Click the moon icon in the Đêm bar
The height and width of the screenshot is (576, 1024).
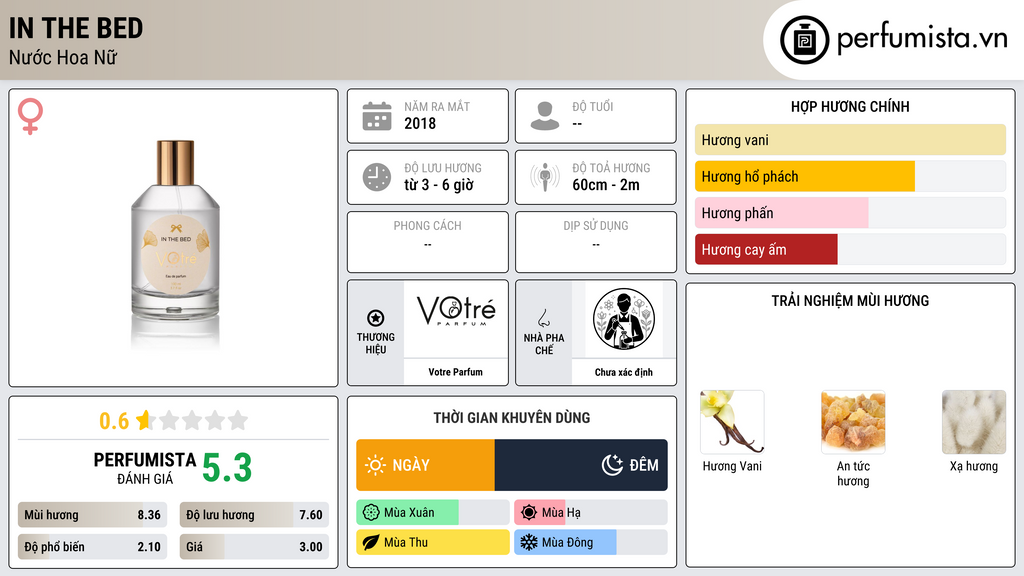pyautogui.click(x=612, y=465)
